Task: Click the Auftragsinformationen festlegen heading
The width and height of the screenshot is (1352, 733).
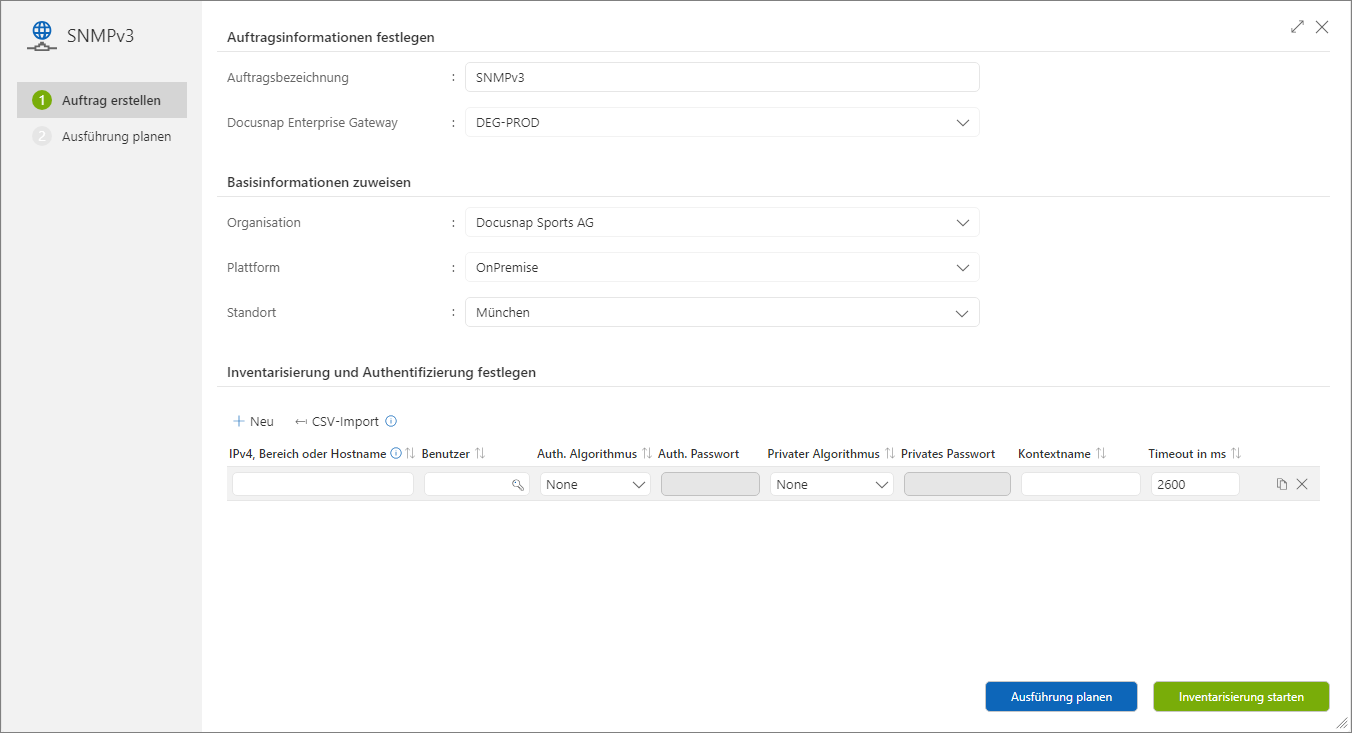Action: [331, 38]
